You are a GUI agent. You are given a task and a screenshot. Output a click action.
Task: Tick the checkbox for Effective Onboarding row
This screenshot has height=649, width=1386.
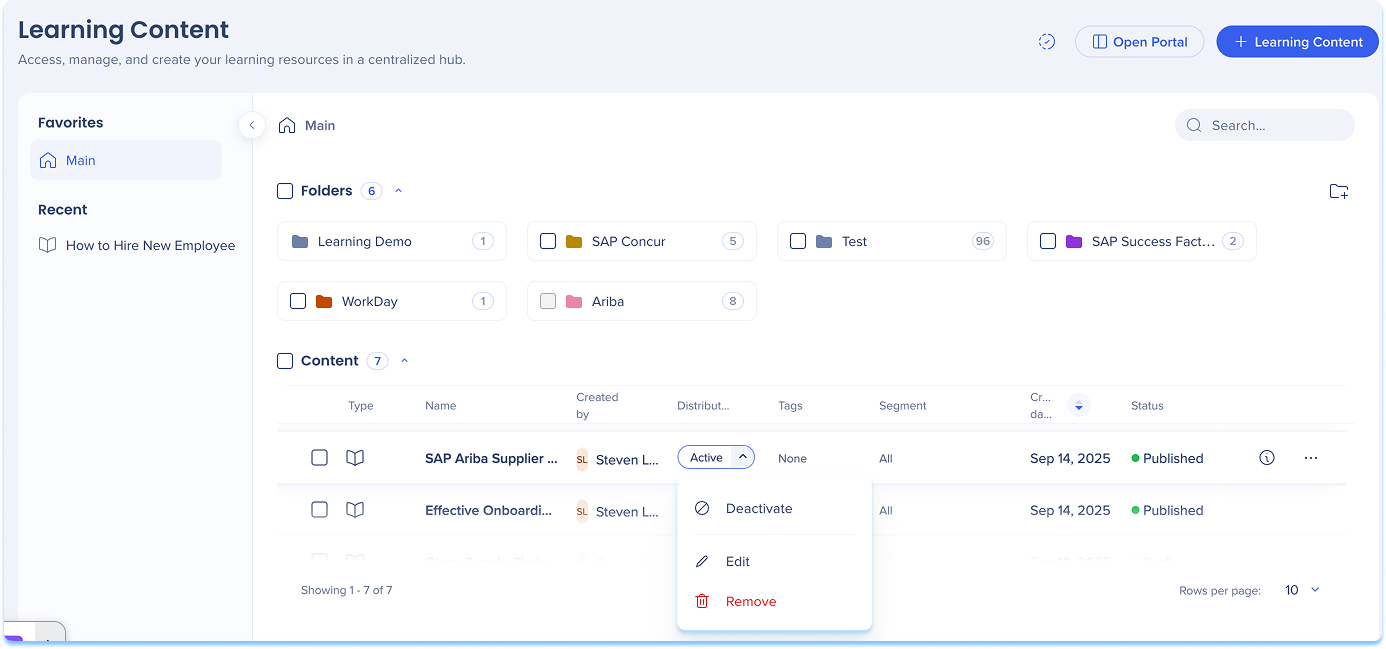tap(319, 510)
